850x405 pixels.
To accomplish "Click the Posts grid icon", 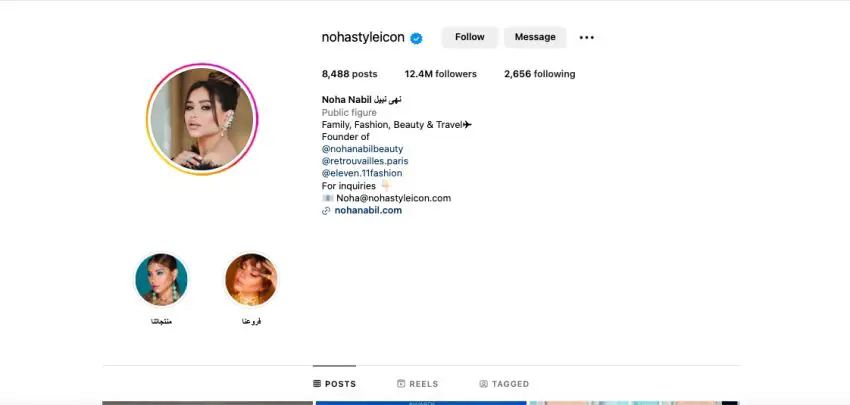I will (x=317, y=384).
